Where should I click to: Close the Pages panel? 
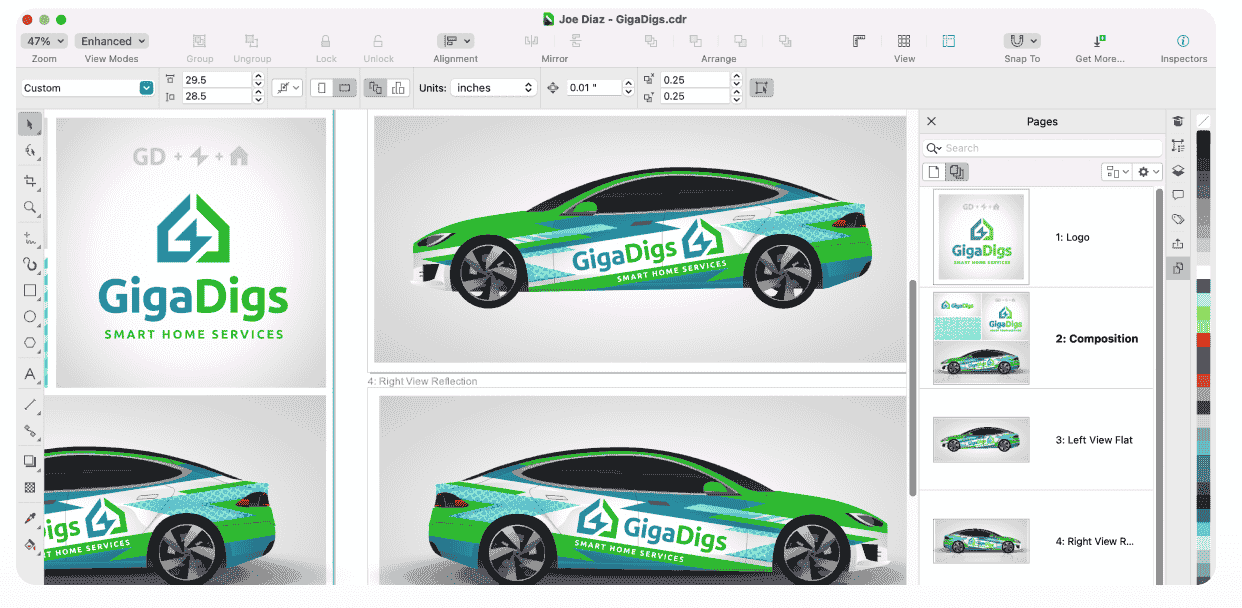(931, 121)
